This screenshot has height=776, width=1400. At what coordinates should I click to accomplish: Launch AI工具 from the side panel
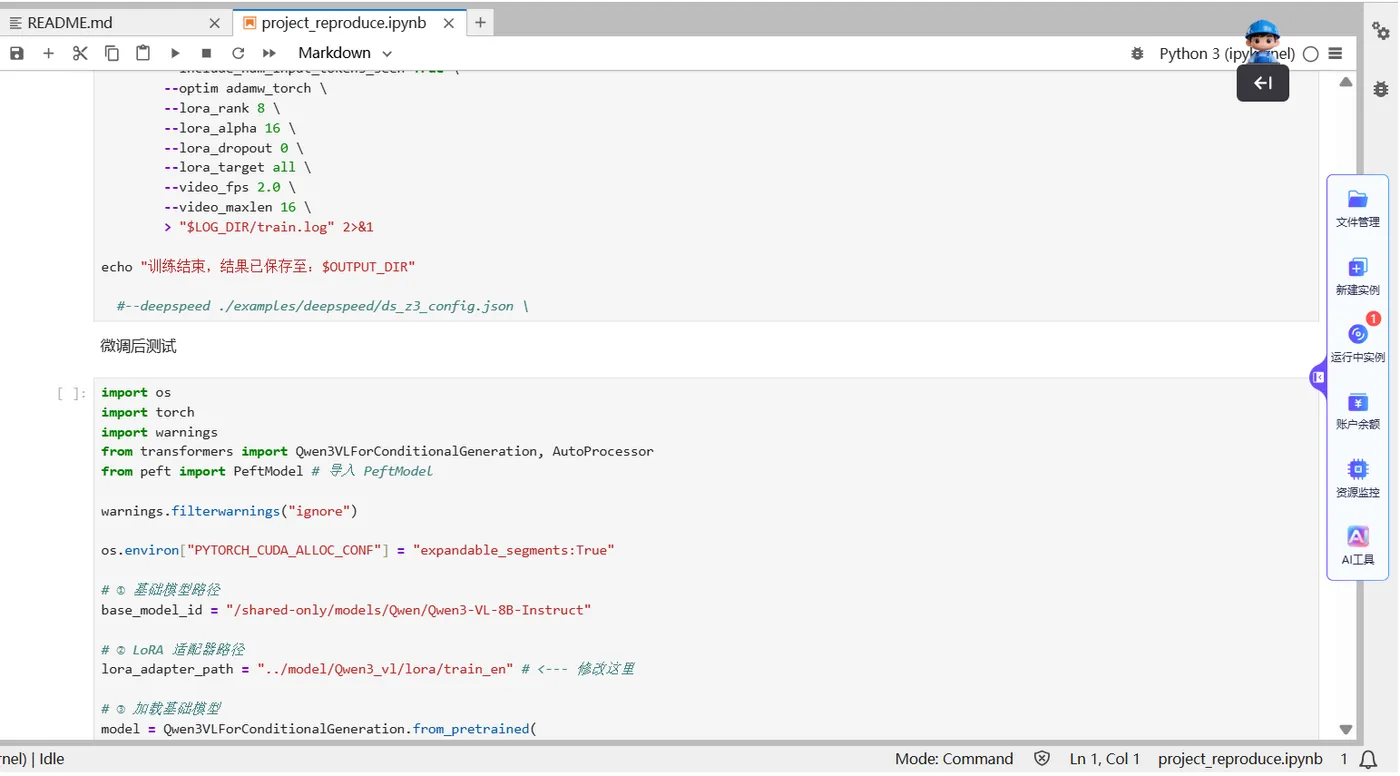click(1357, 547)
